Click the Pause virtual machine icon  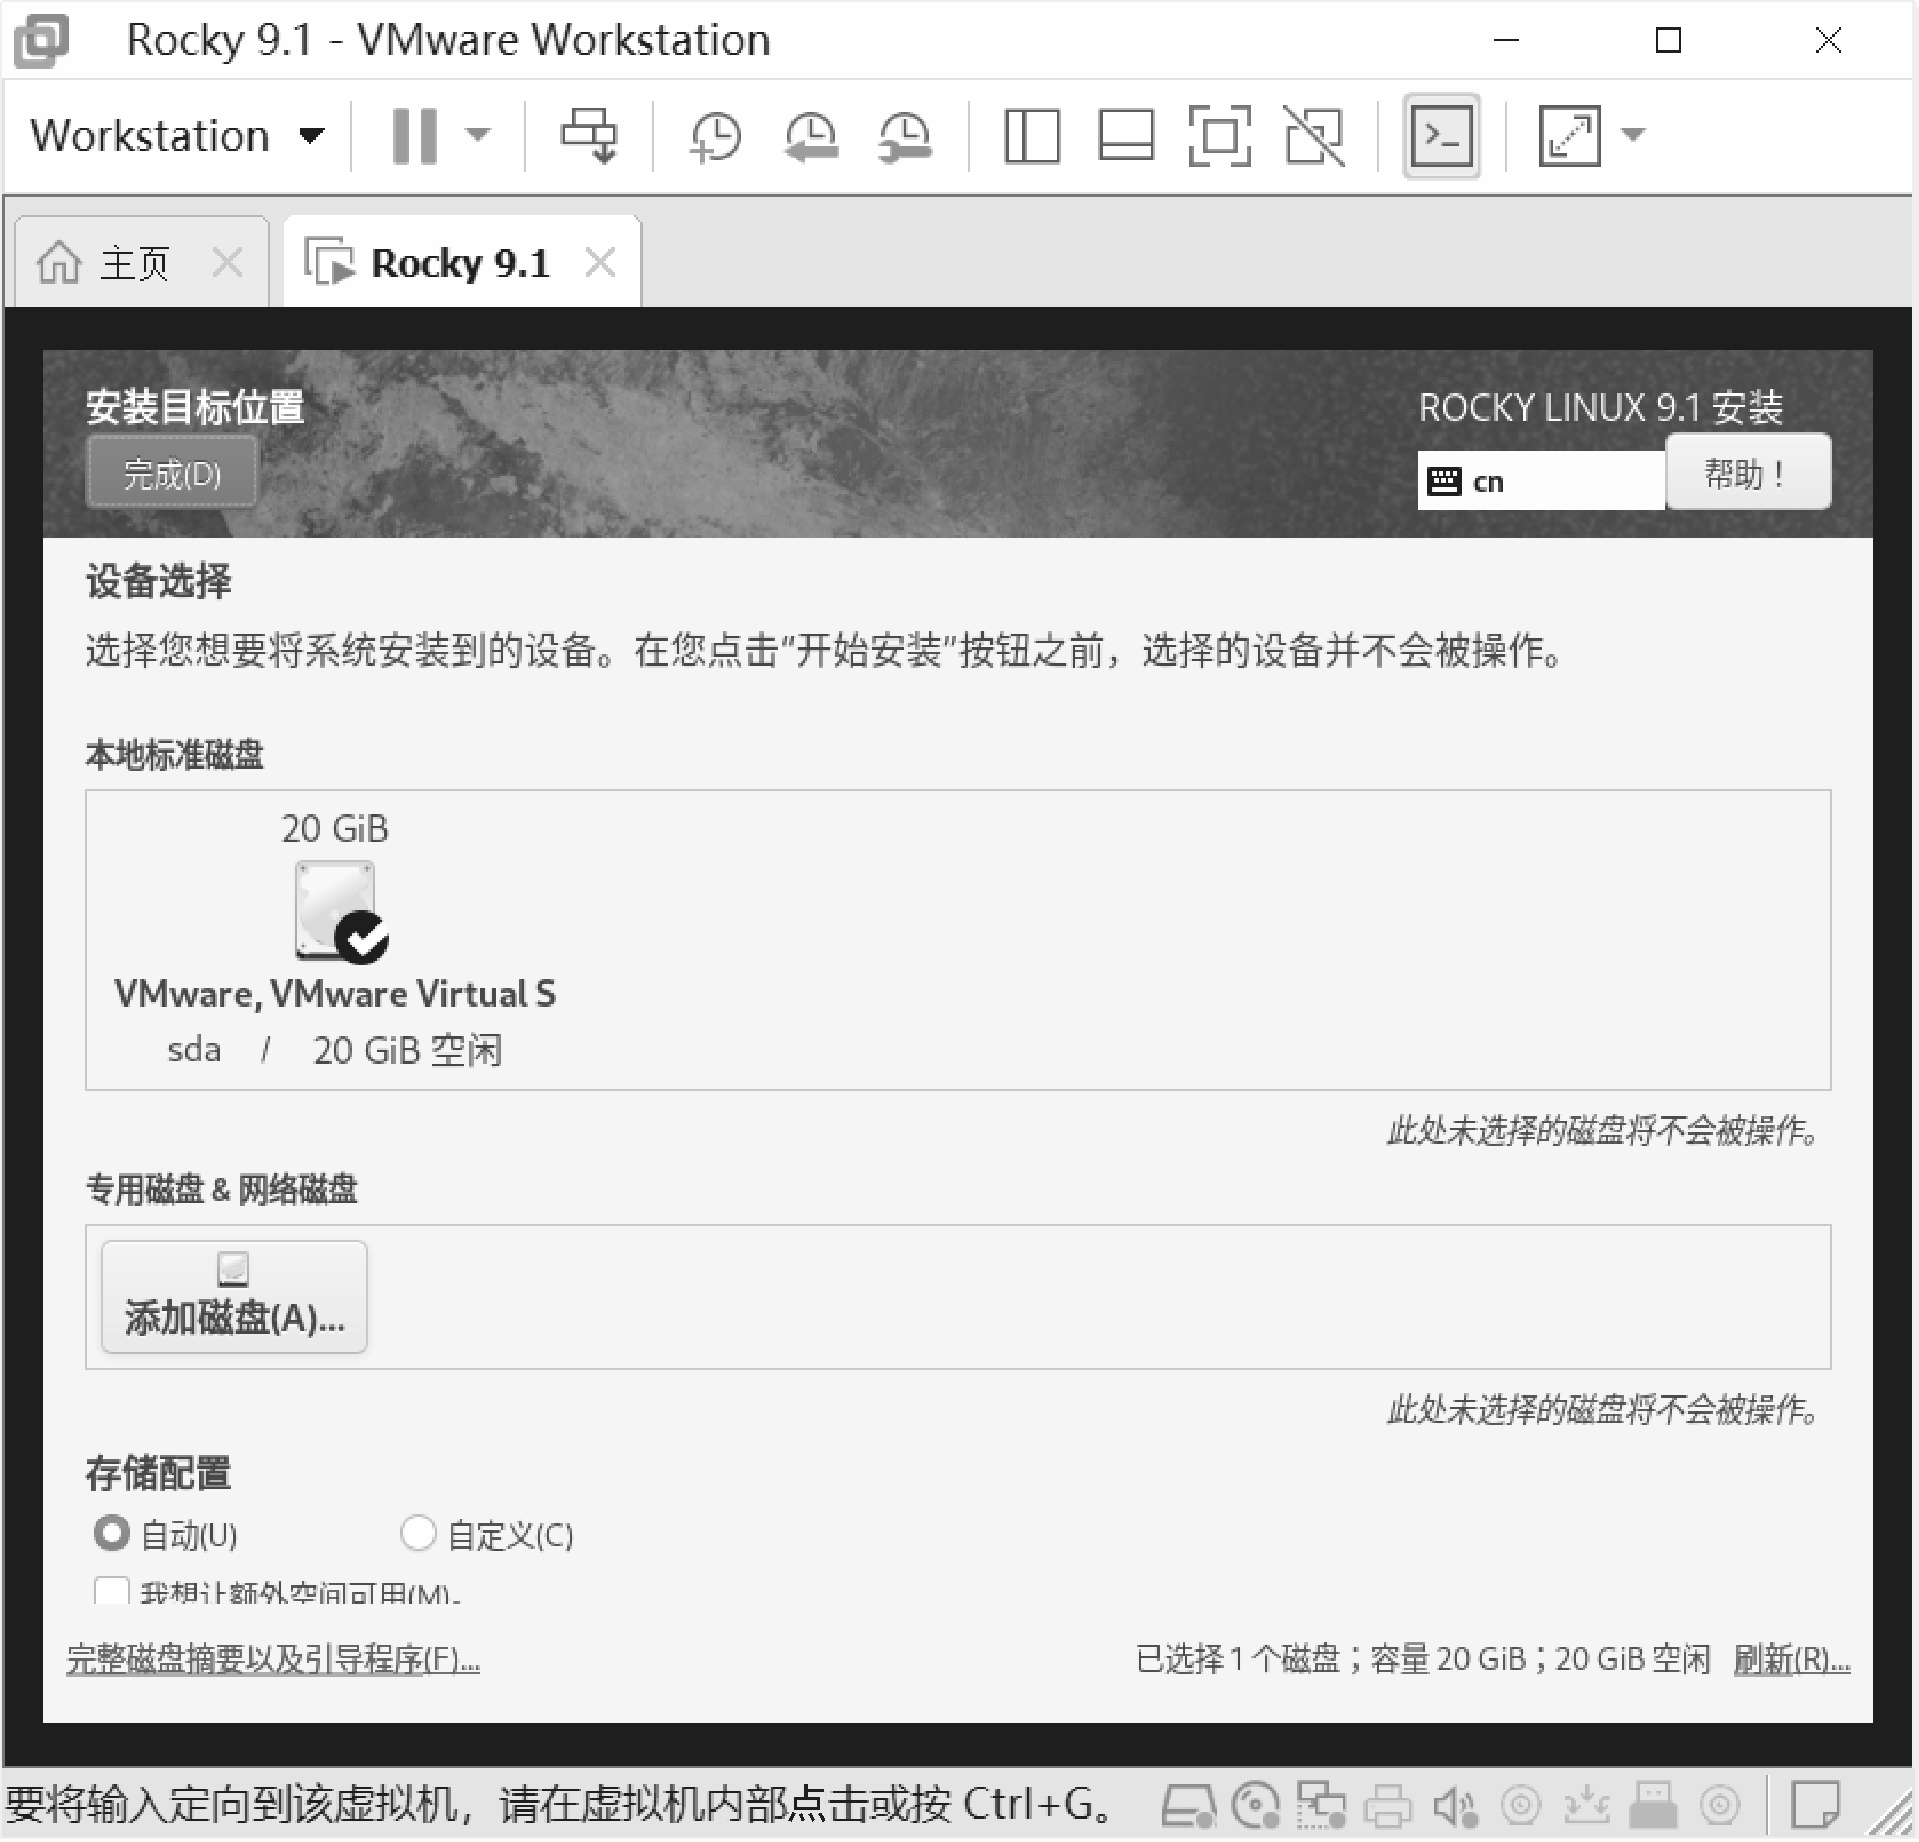pos(414,135)
